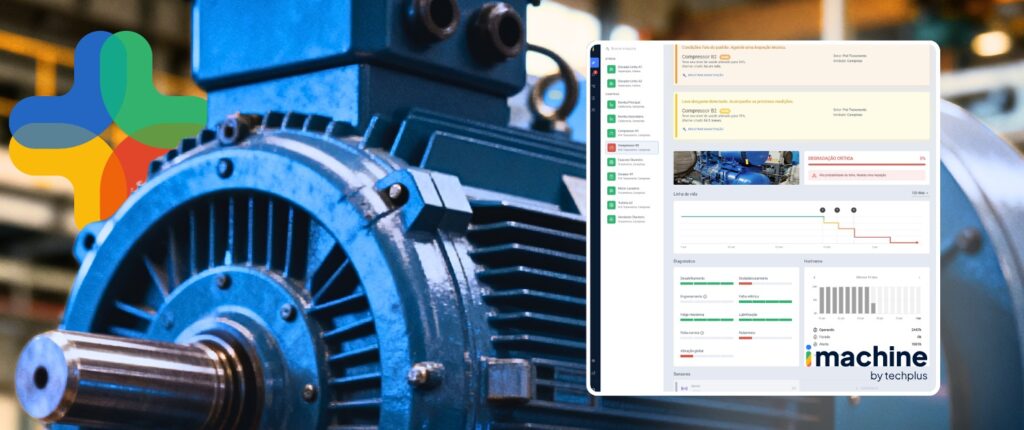Open the last machine entry, Ventilador Elétrico

pos(632,219)
